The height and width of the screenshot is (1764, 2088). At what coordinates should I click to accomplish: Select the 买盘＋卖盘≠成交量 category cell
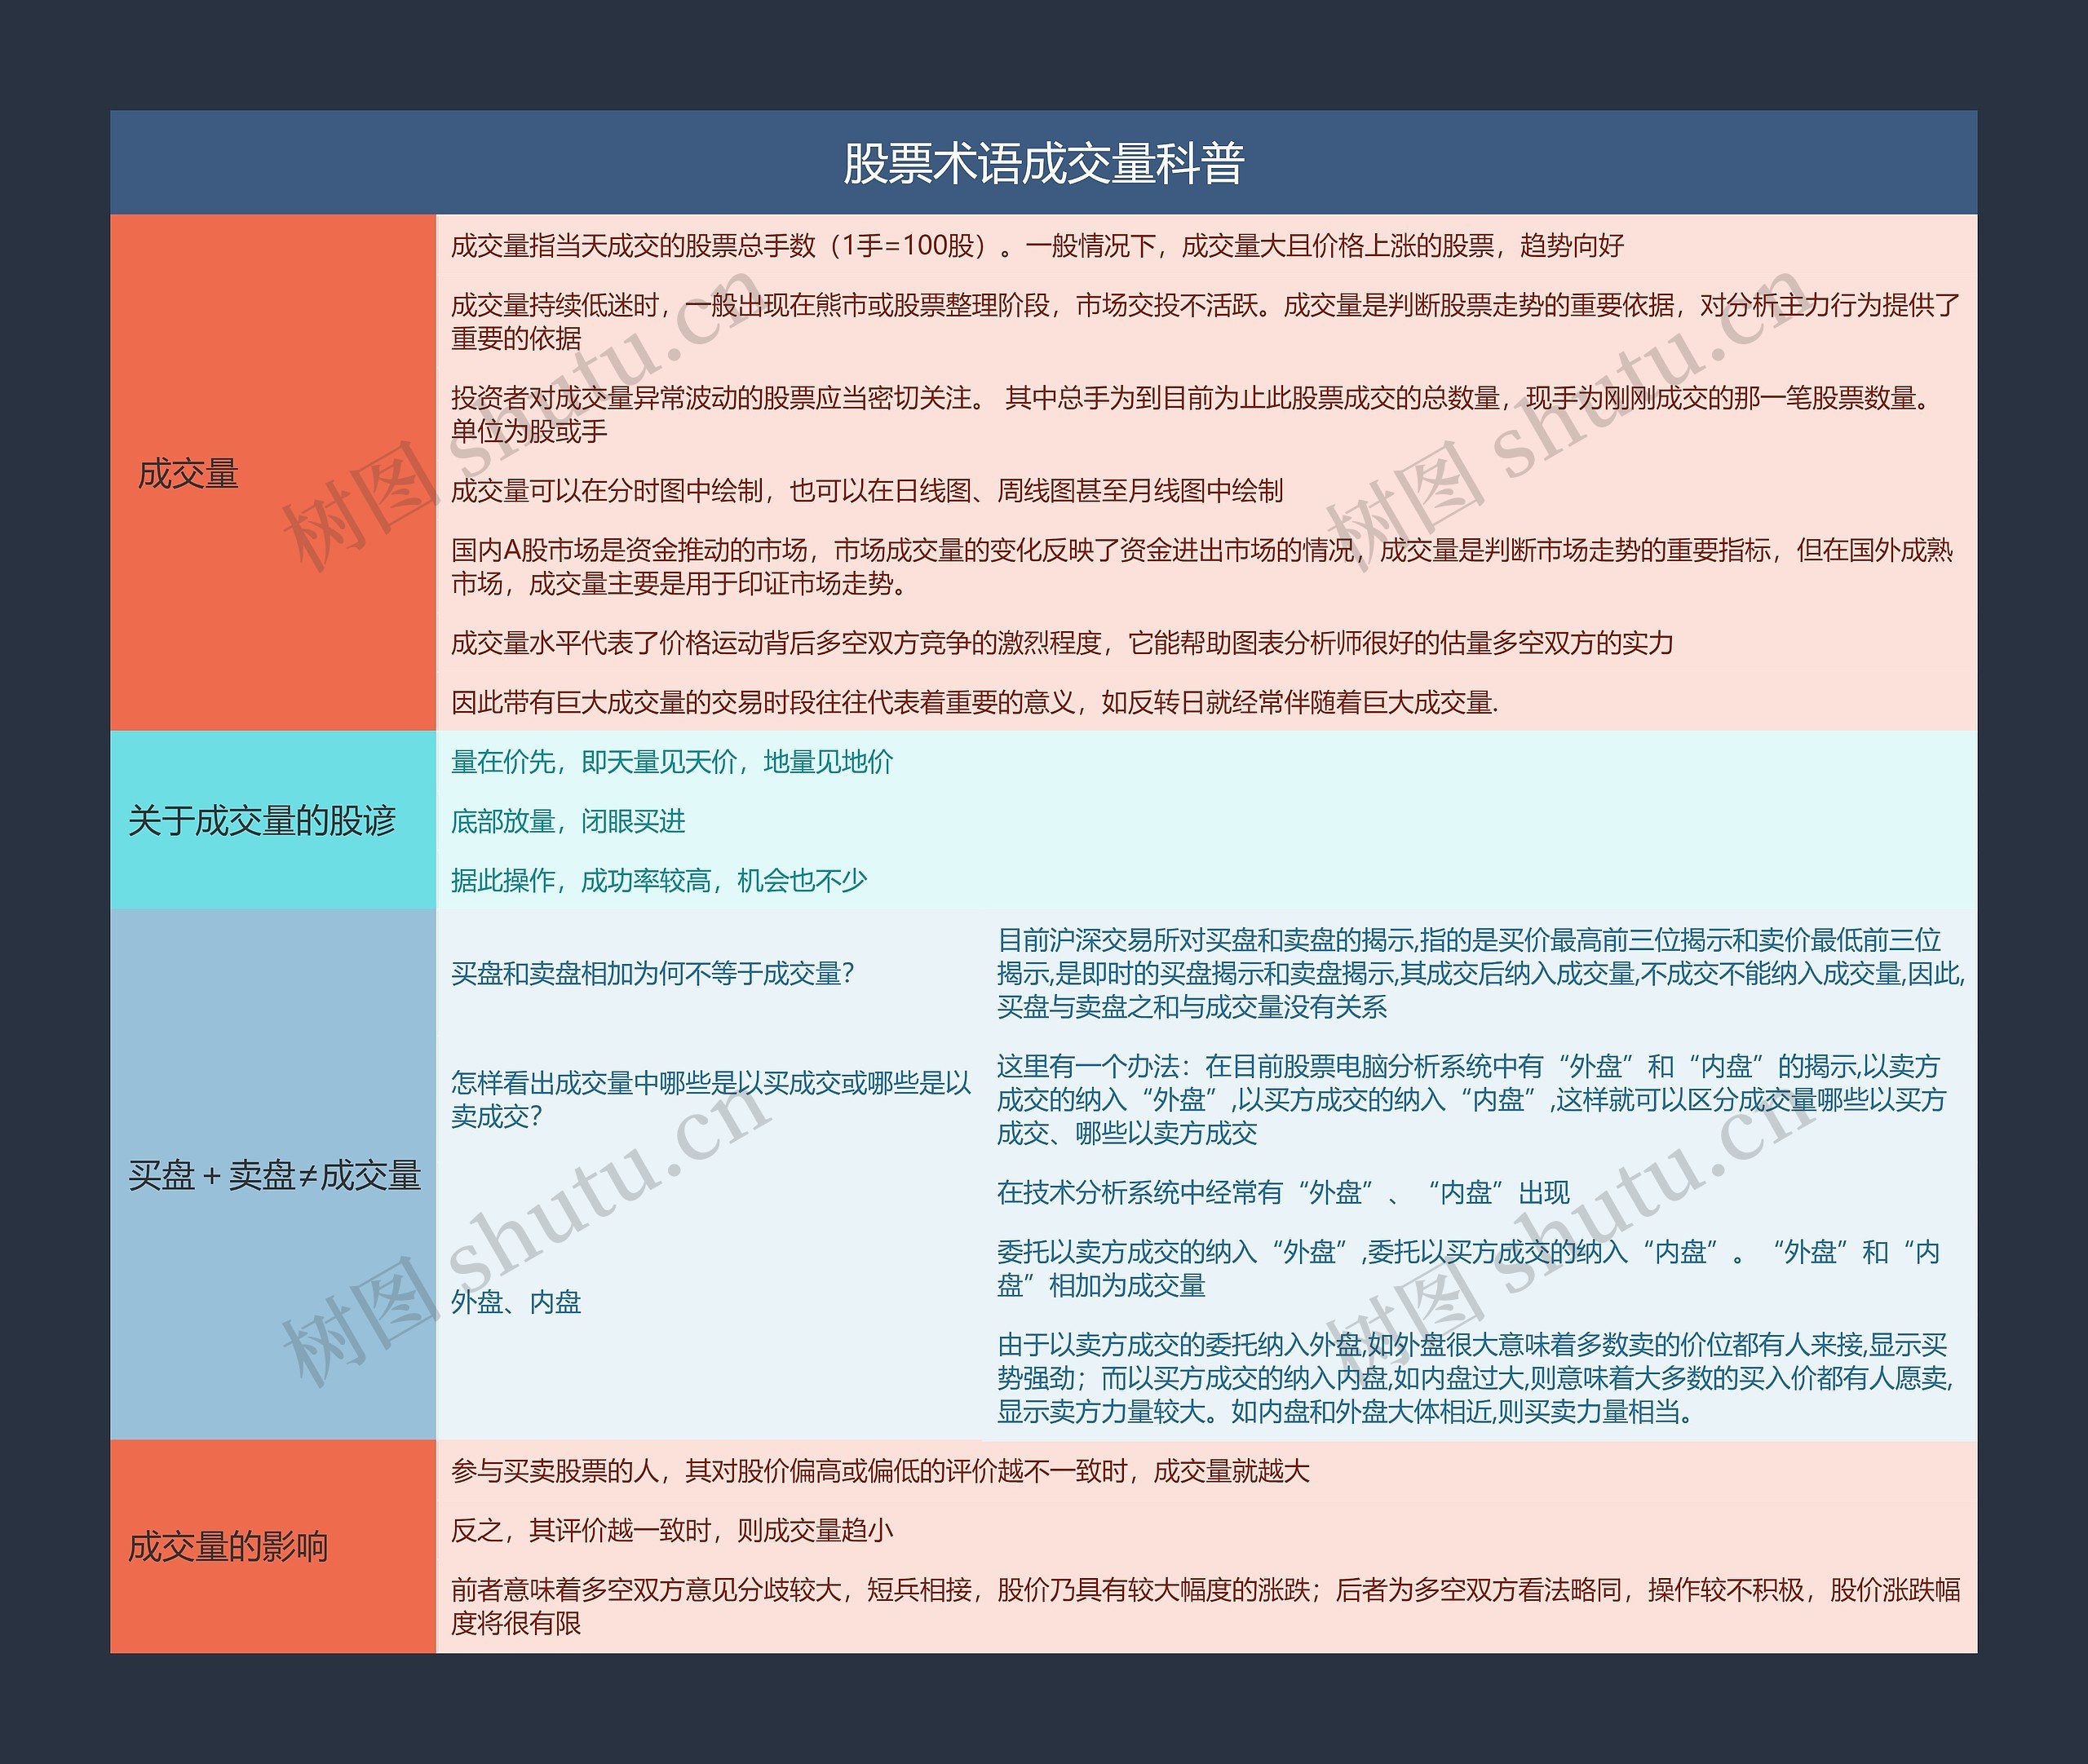(x=273, y=1175)
